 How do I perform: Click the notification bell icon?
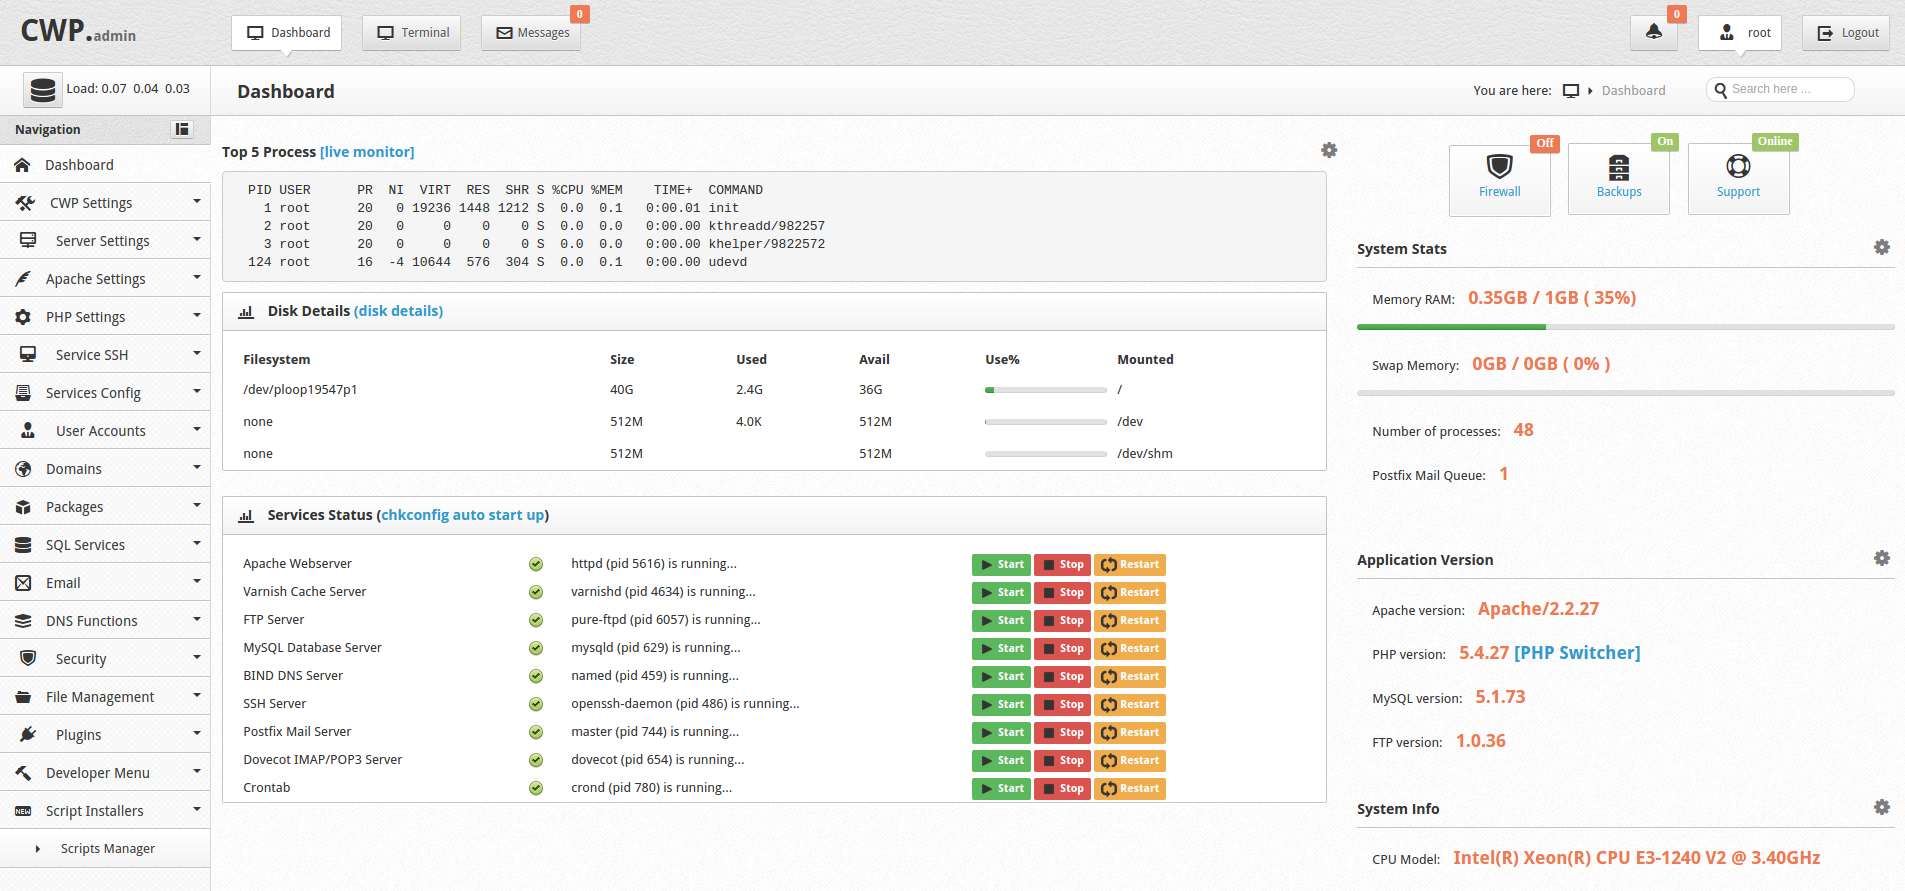(x=1654, y=32)
